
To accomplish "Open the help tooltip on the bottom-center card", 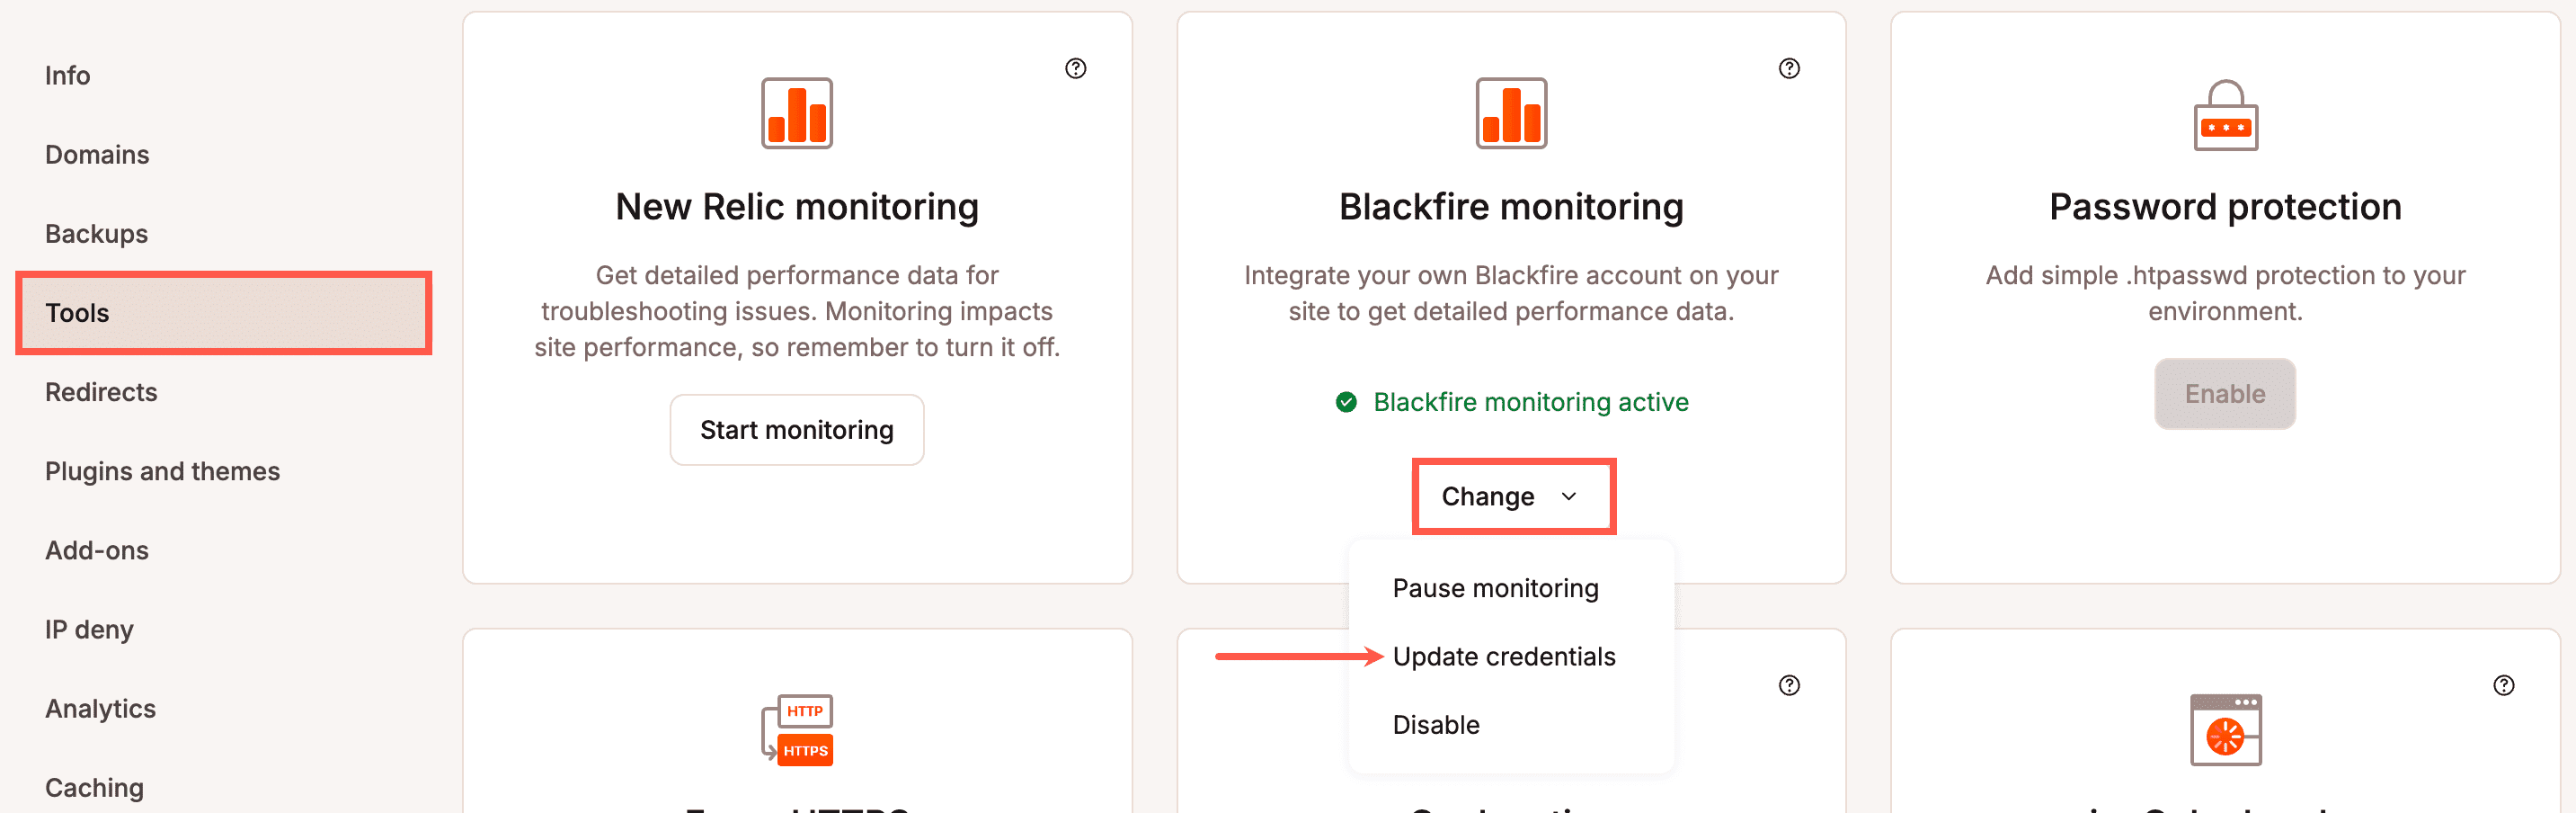I will pyautogui.click(x=1790, y=685).
